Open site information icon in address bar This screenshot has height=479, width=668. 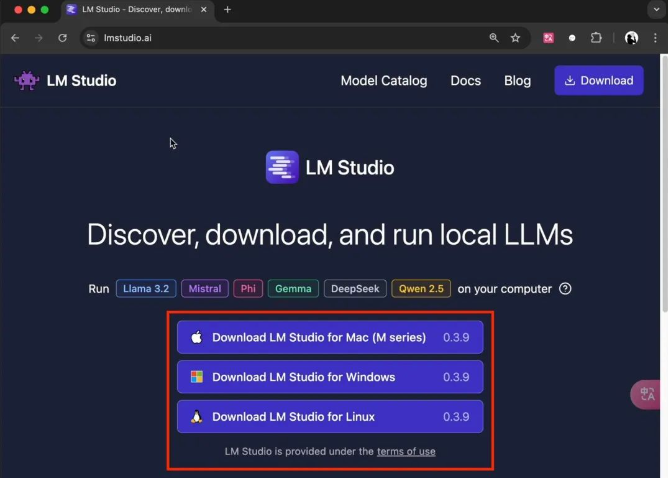coord(91,38)
